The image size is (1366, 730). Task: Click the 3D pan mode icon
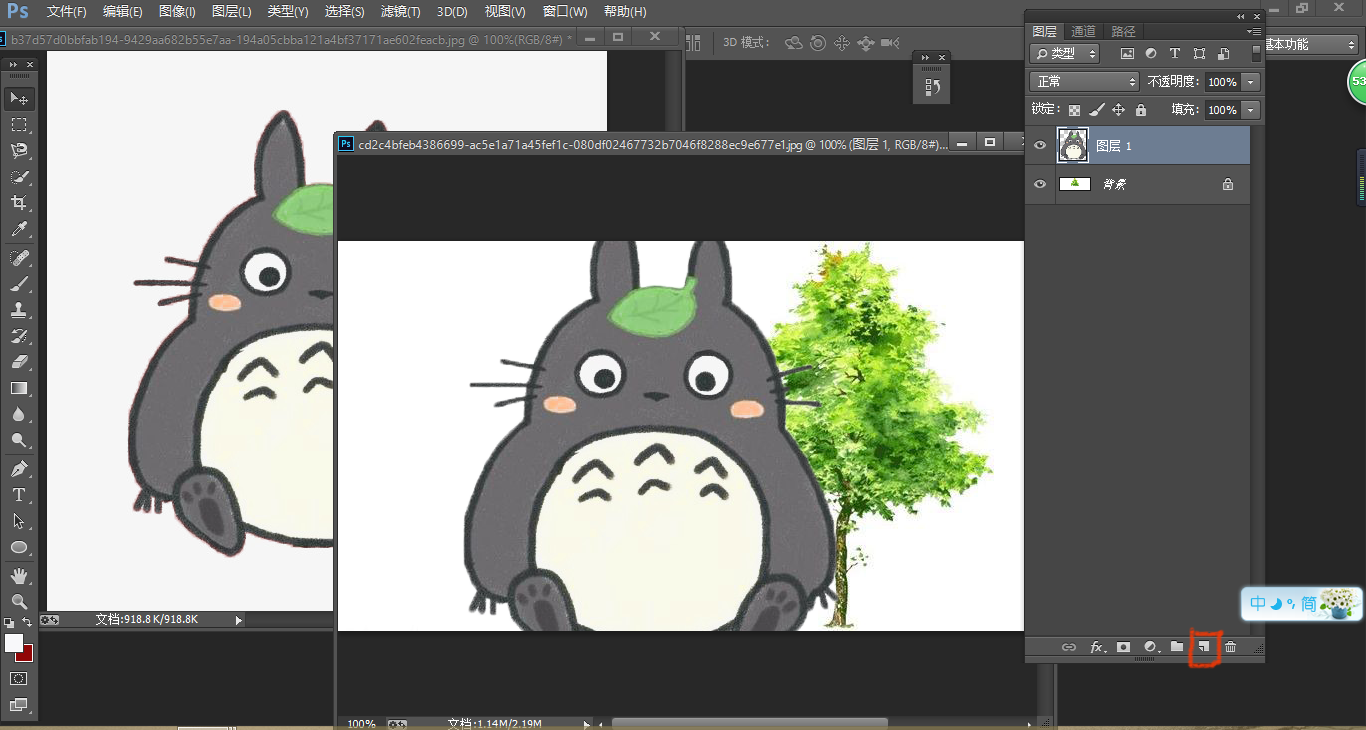coord(842,43)
